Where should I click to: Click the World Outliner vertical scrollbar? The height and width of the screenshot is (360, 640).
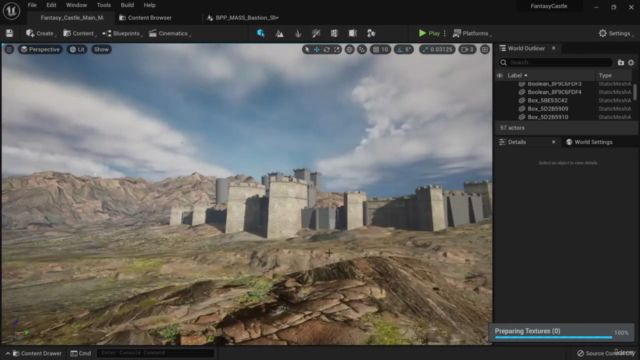pos(635,92)
